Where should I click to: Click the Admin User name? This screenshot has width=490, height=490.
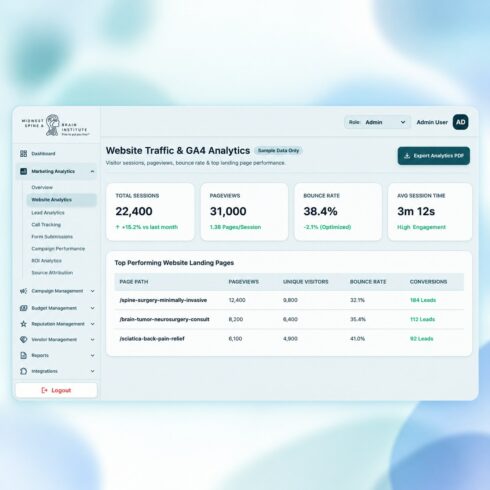432,122
